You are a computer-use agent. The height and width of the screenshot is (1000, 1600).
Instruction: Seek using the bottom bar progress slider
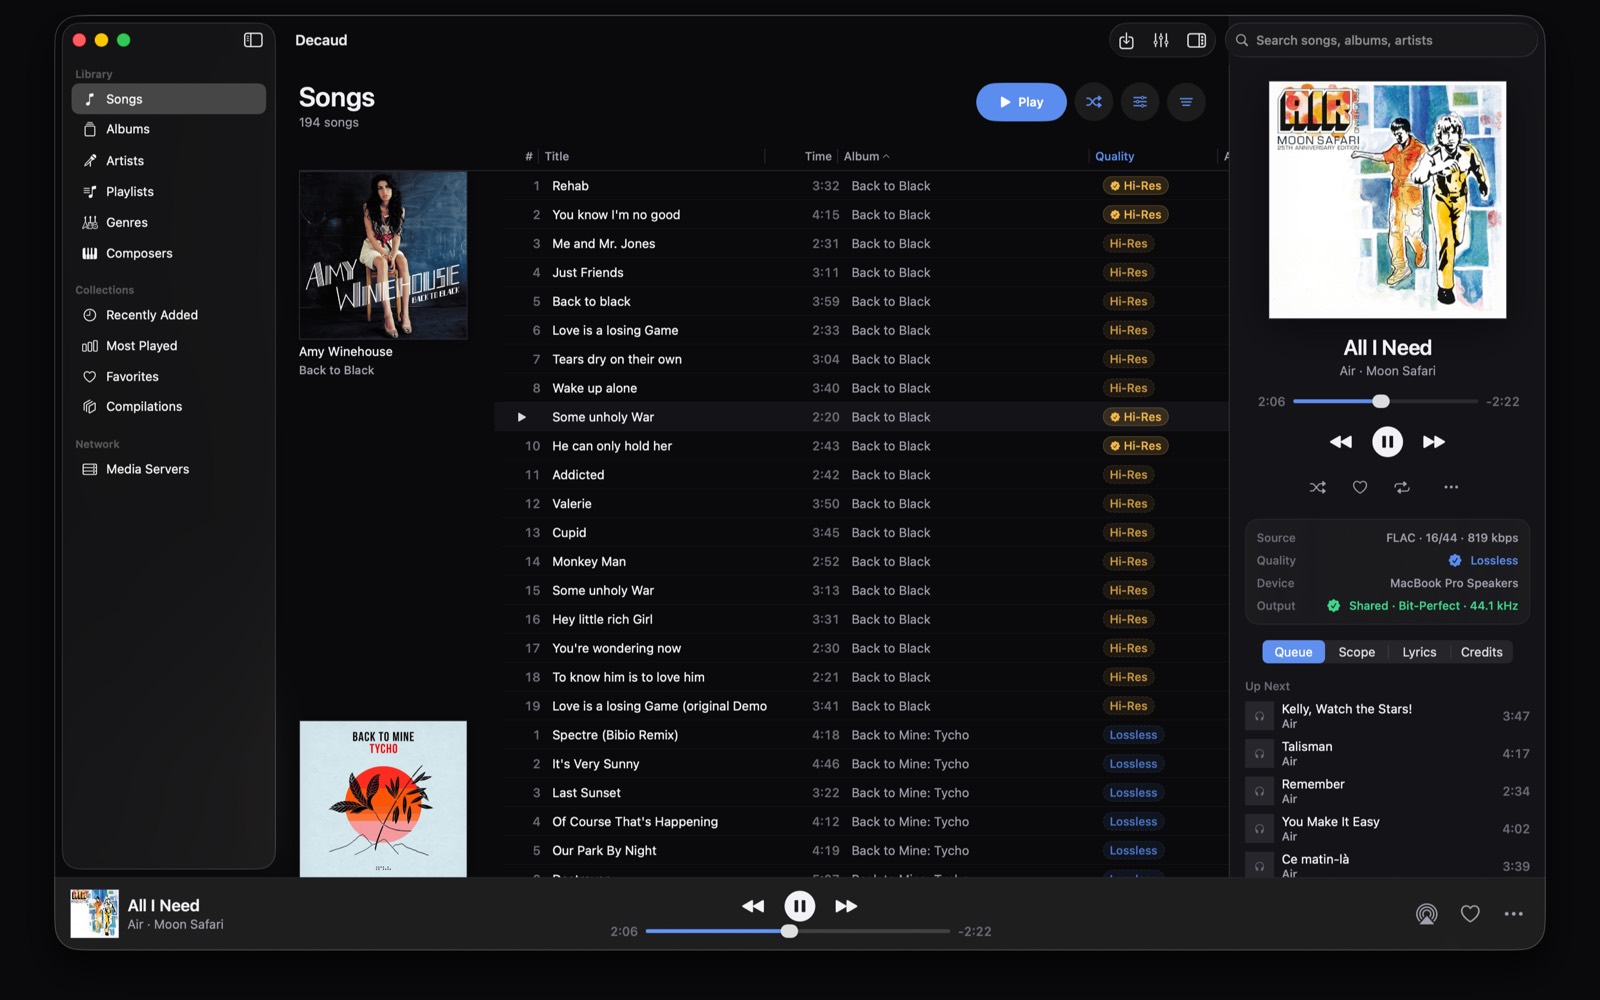point(797,931)
